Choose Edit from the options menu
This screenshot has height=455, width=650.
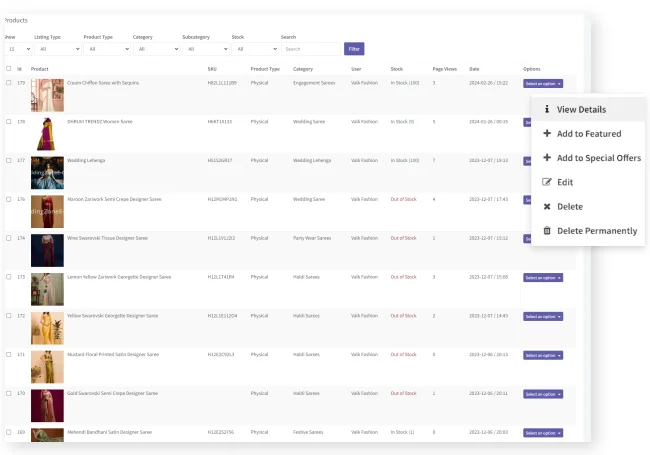coord(588,182)
